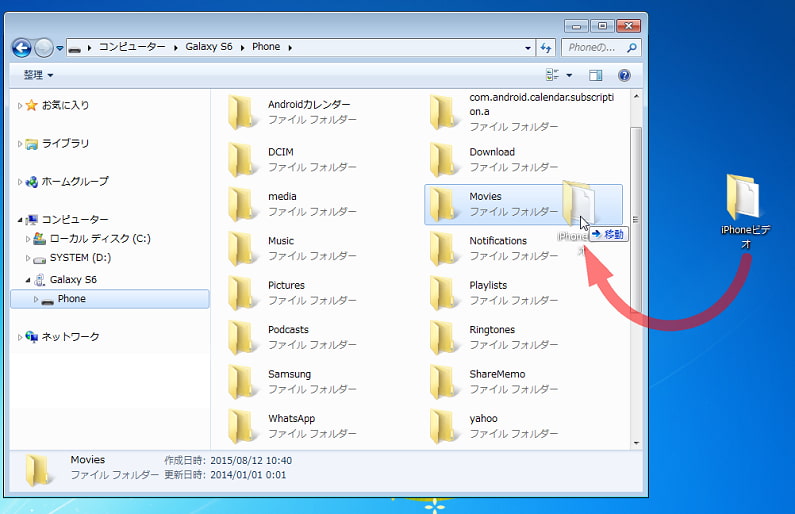Select the Ringtones folder icon
Image resolution: width=795 pixels, height=514 pixels.
click(x=443, y=337)
